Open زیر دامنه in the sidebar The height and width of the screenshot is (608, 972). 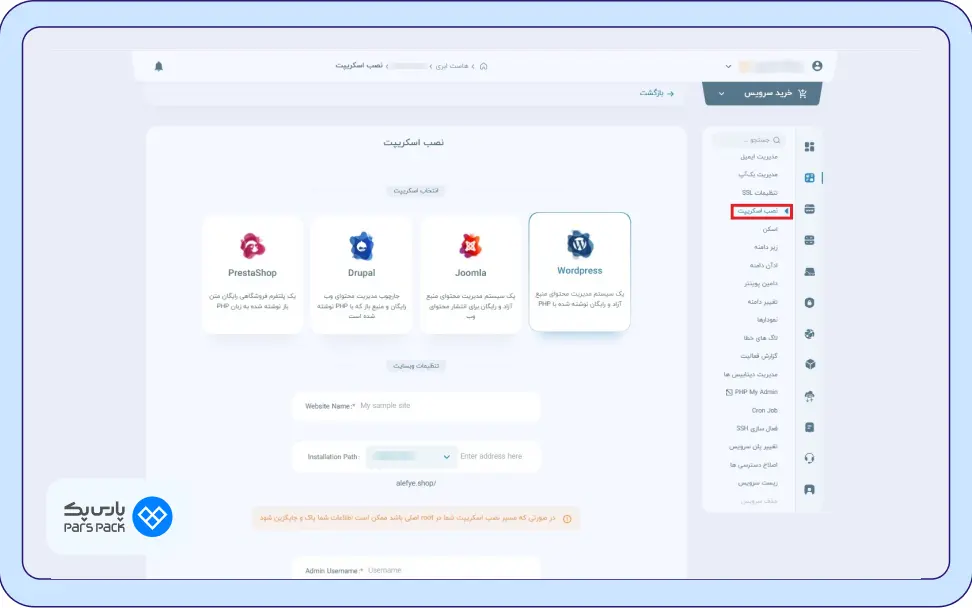pos(766,247)
